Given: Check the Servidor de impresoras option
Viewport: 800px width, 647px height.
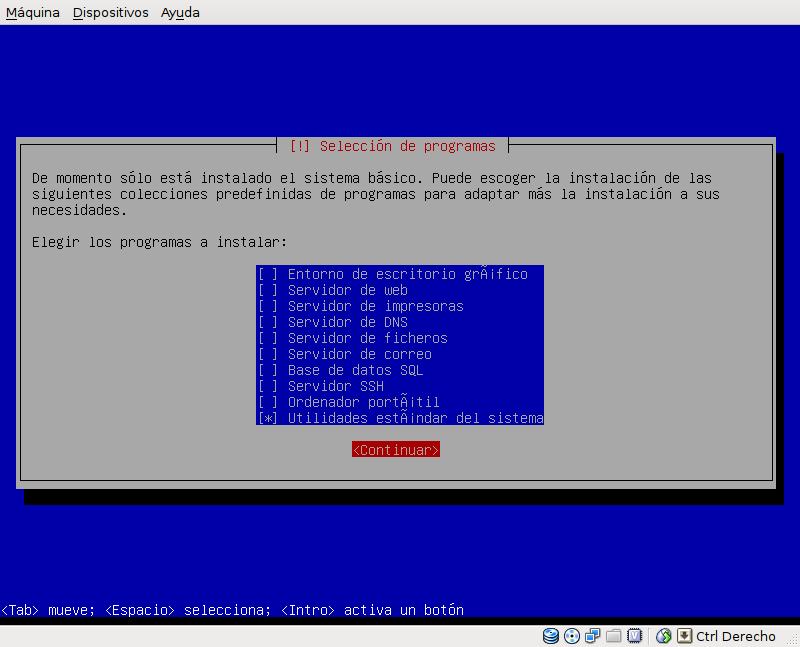Looking at the screenshot, I should click(399, 306).
